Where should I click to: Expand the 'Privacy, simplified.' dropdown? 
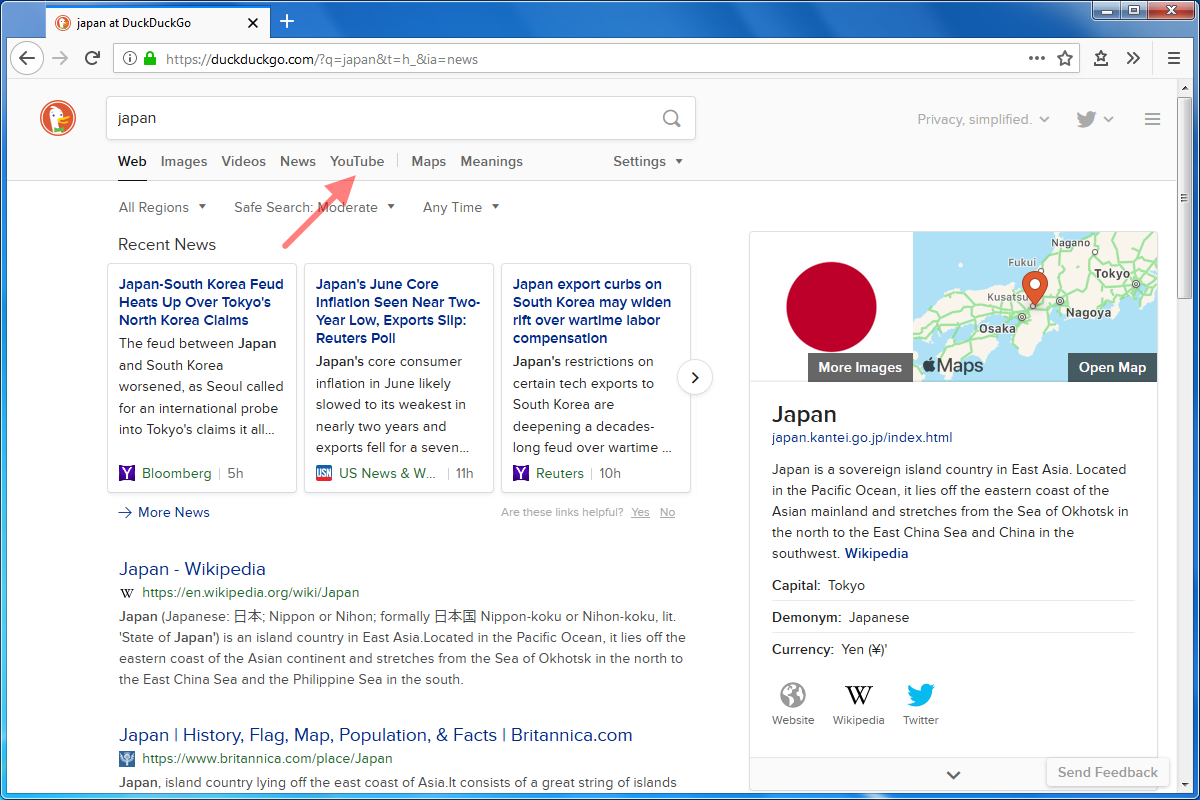(984, 119)
